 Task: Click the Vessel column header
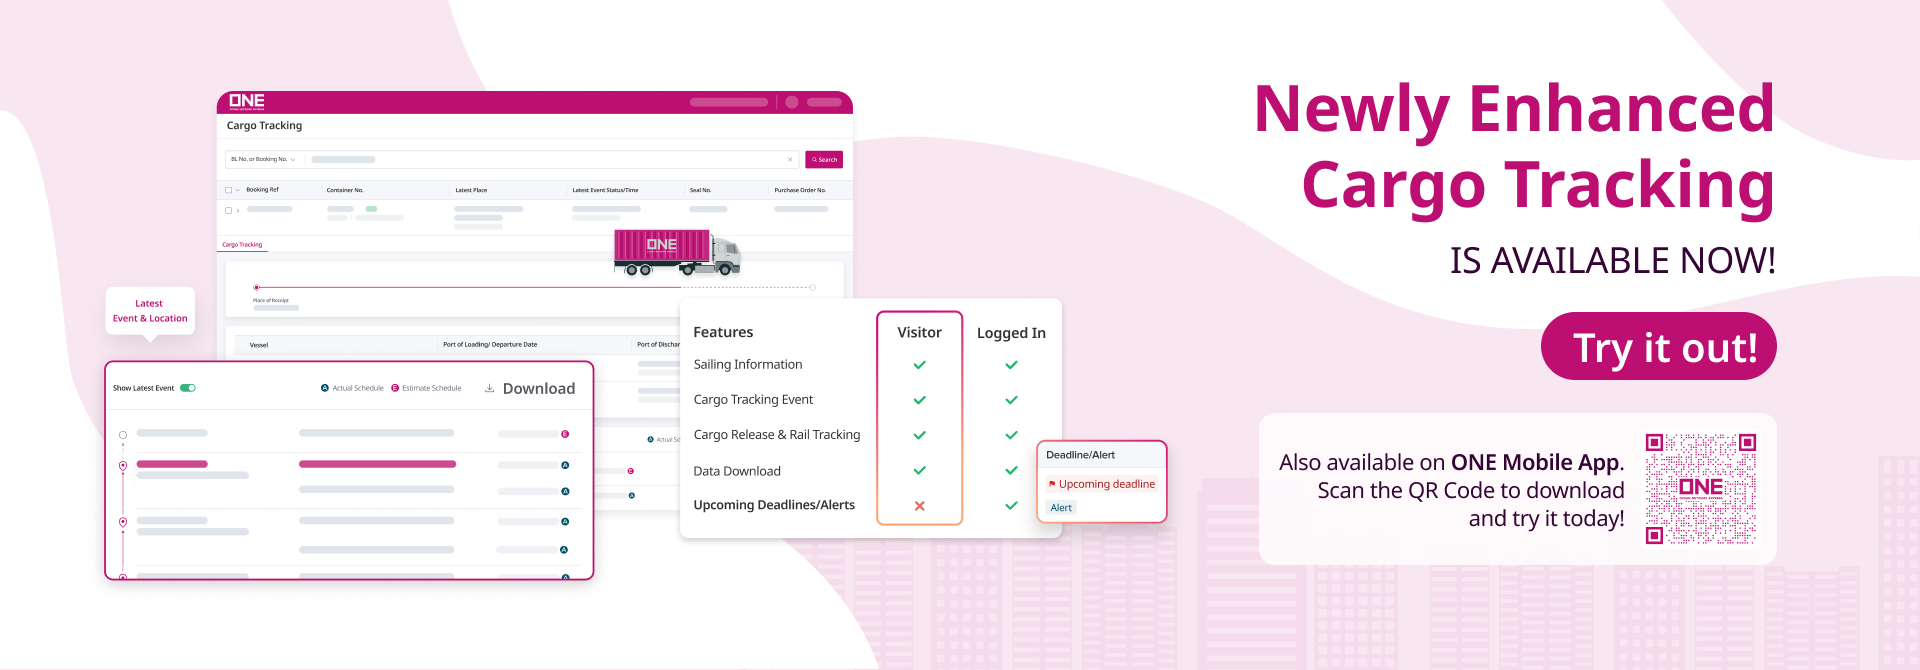click(259, 345)
